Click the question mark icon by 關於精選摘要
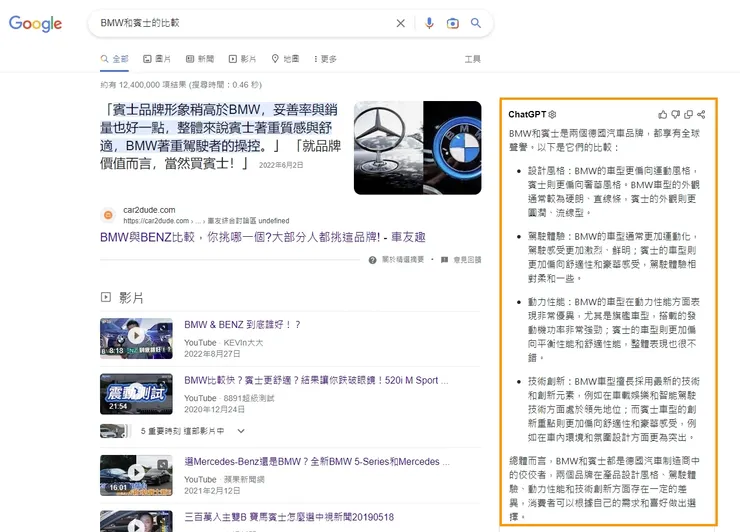The image size is (740, 532). tap(372, 260)
